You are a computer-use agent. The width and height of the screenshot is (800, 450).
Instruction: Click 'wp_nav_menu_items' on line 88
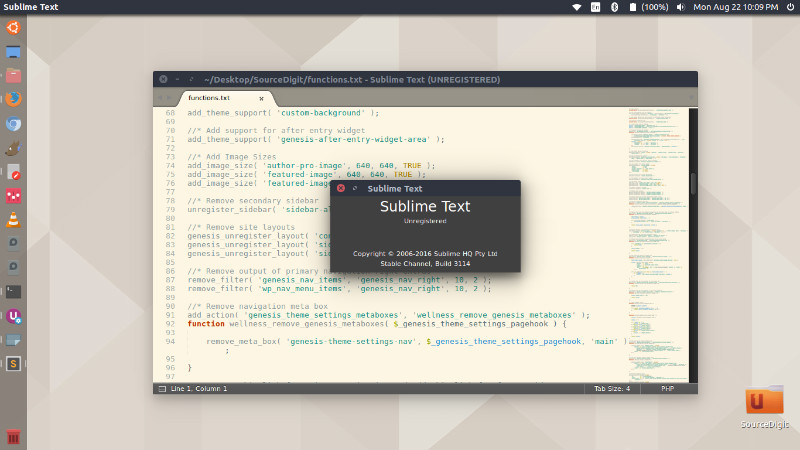303,289
